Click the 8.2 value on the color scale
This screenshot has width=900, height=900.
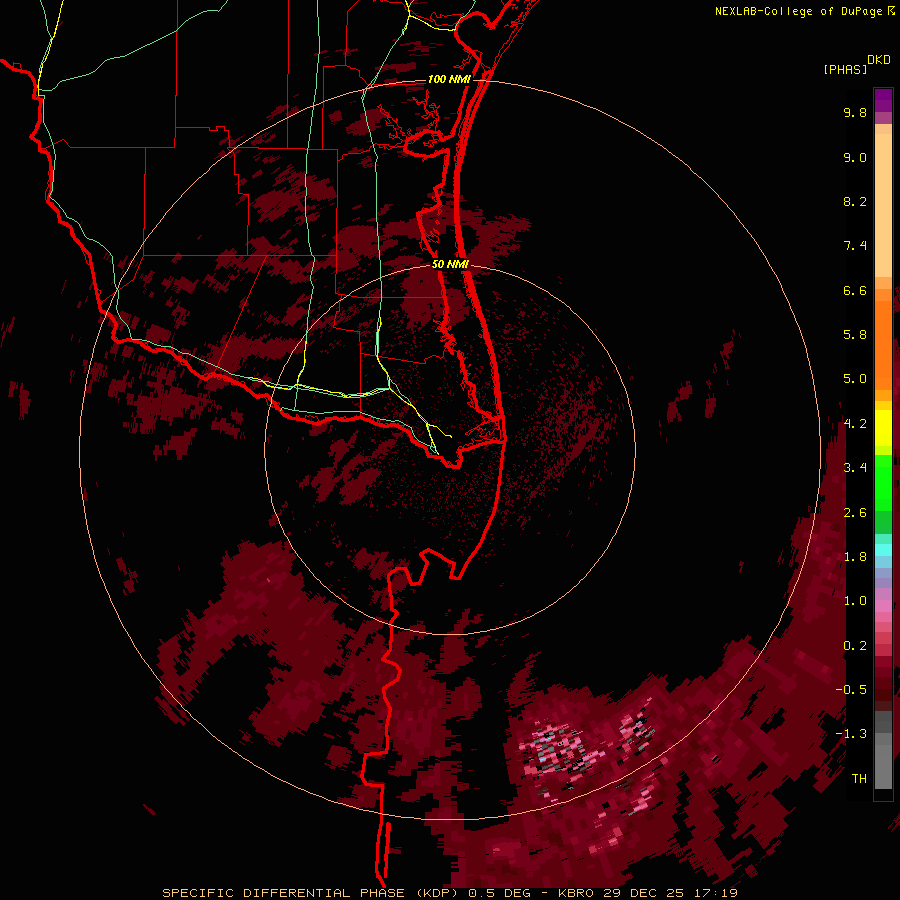click(x=855, y=201)
